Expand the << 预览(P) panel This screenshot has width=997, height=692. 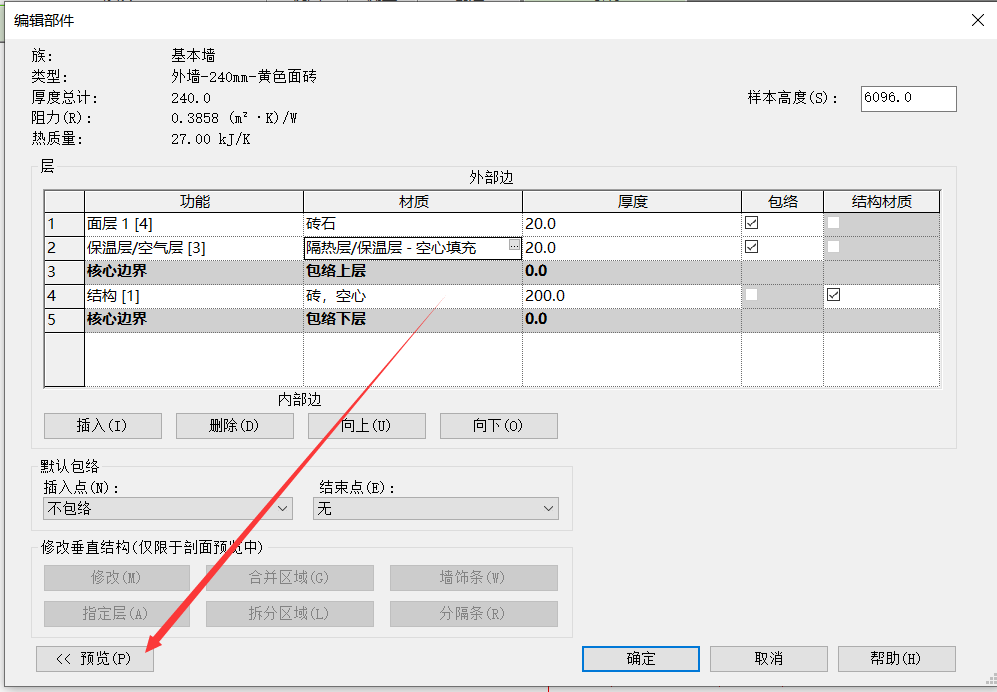94,658
